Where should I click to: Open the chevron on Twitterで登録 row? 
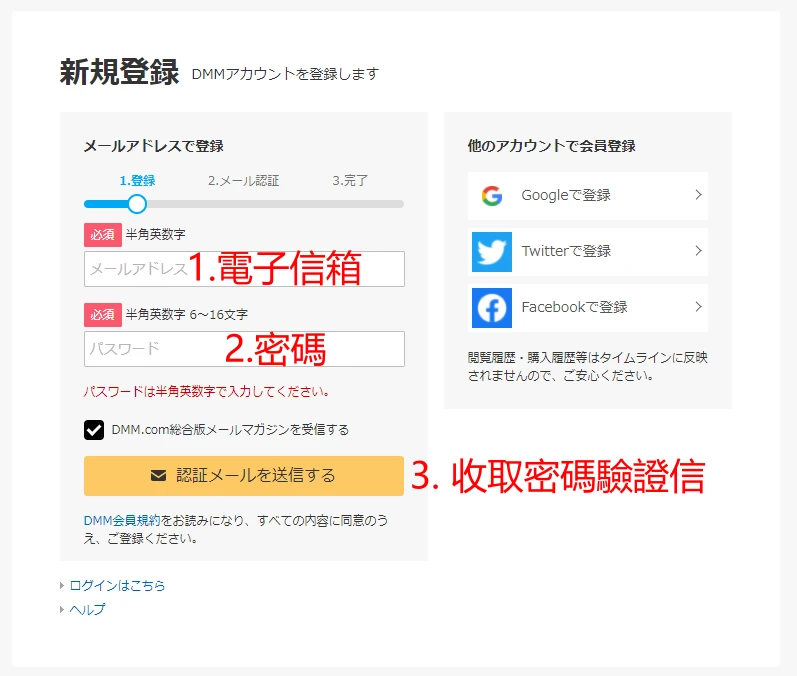(698, 251)
